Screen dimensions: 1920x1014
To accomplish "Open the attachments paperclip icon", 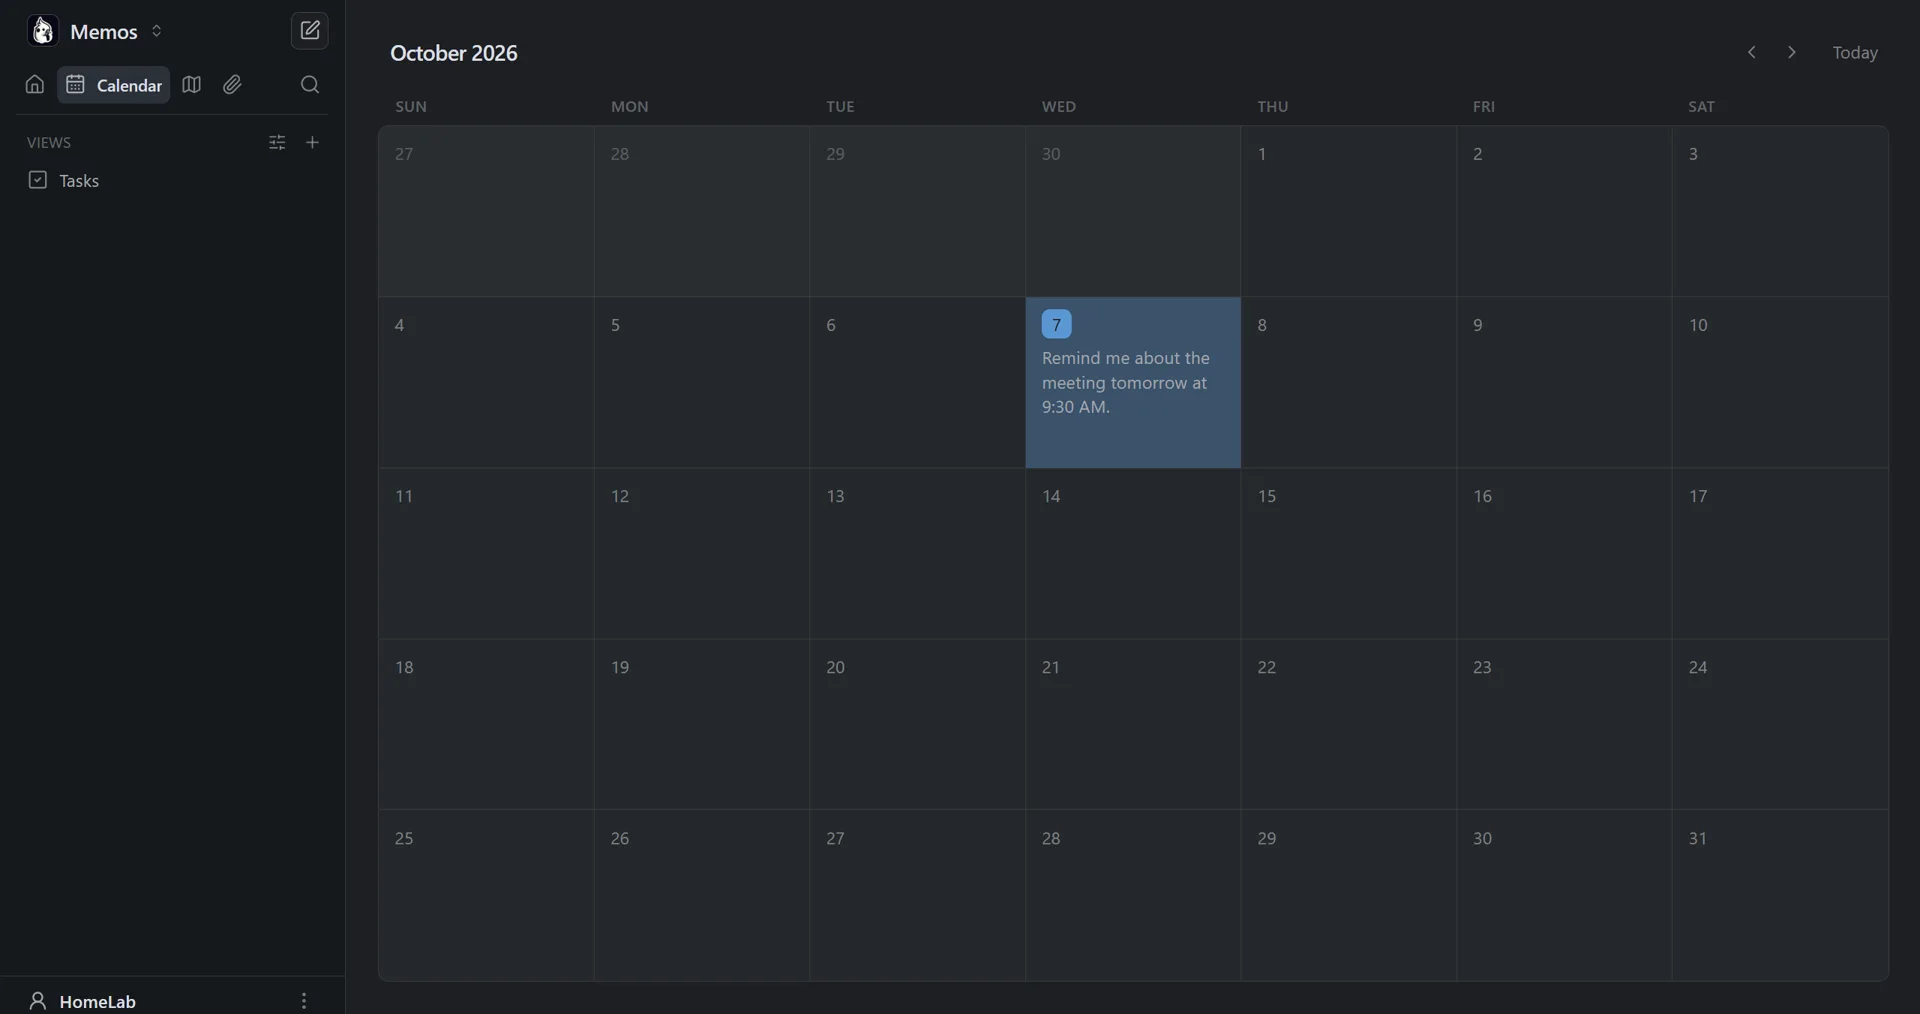I will click(232, 85).
